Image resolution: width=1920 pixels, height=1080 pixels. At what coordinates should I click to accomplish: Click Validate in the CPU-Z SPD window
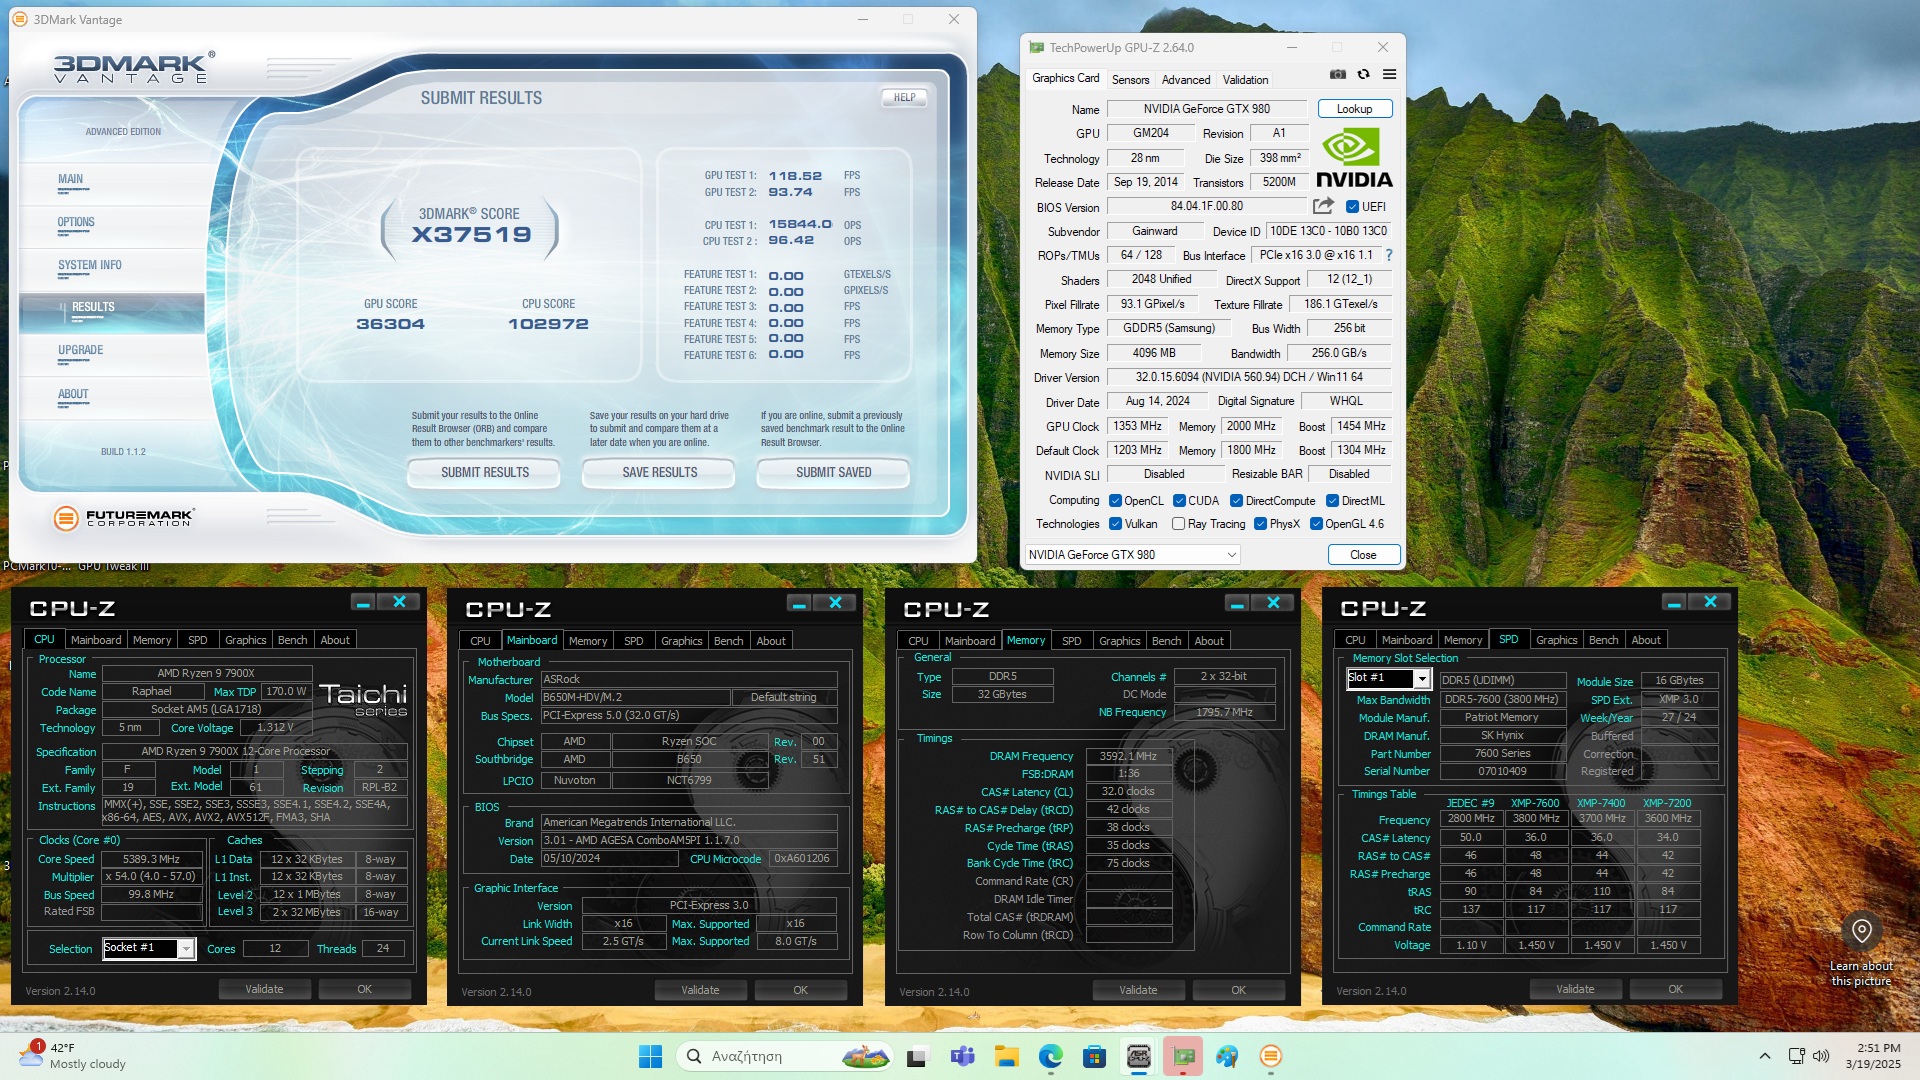pos(1575,989)
